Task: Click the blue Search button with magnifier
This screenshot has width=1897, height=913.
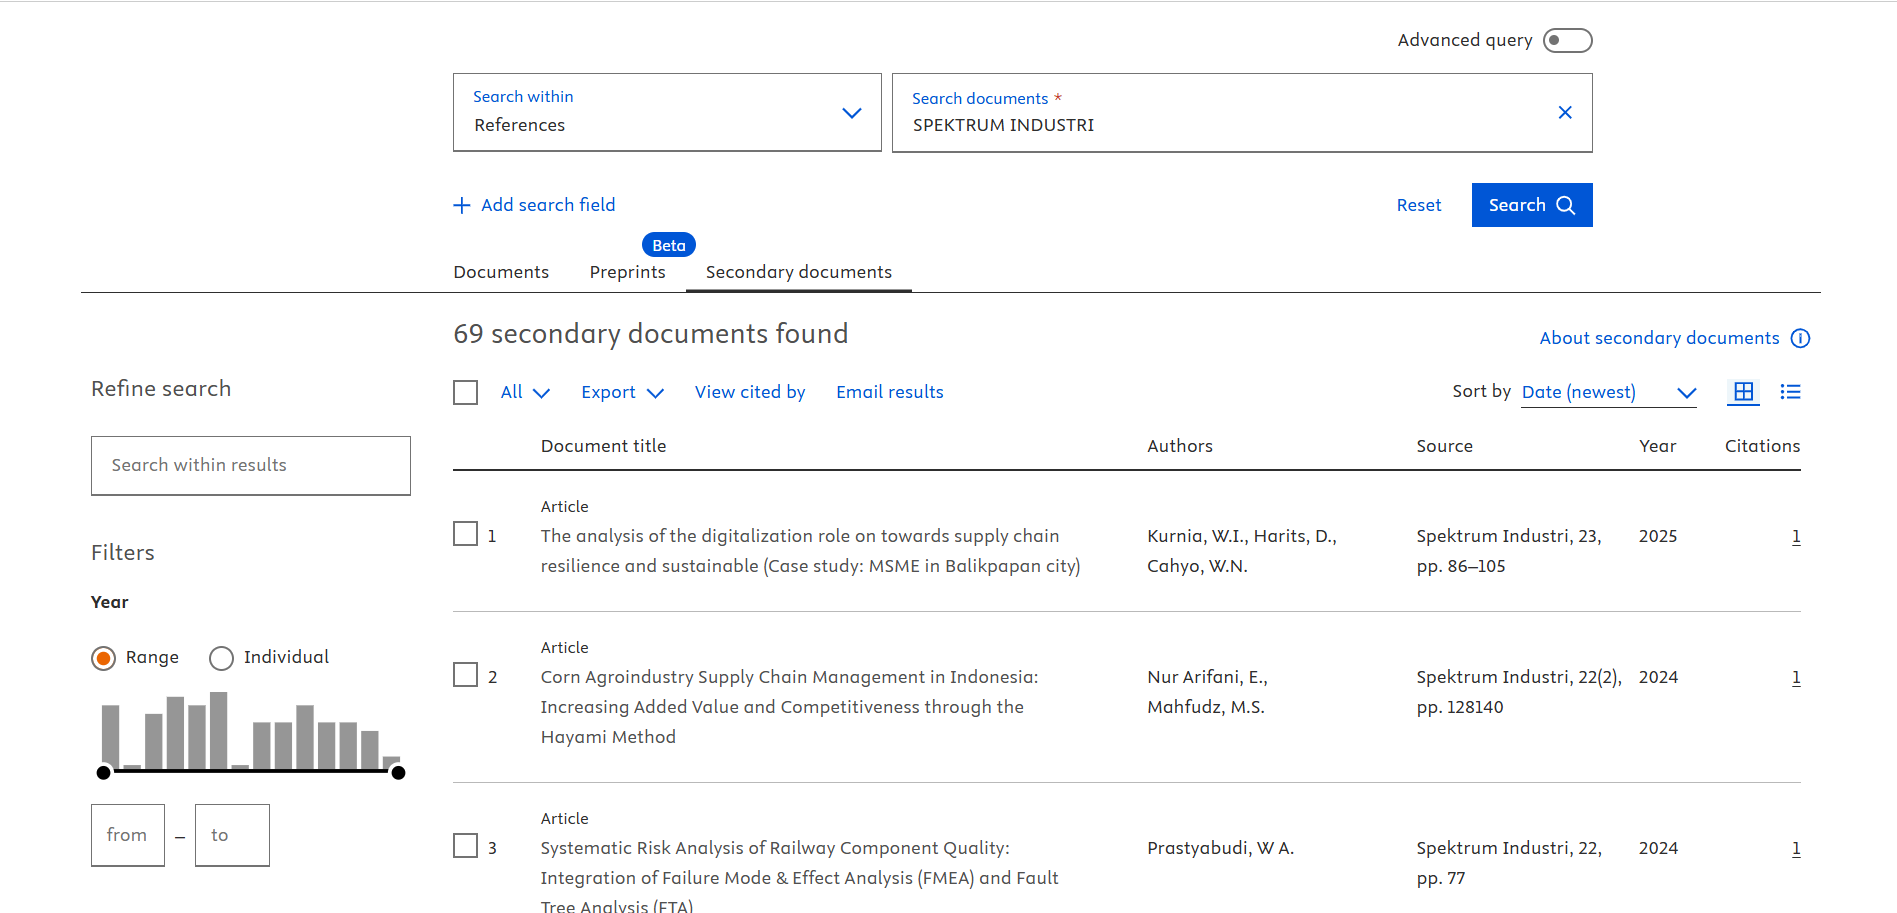Action: [x=1531, y=205]
